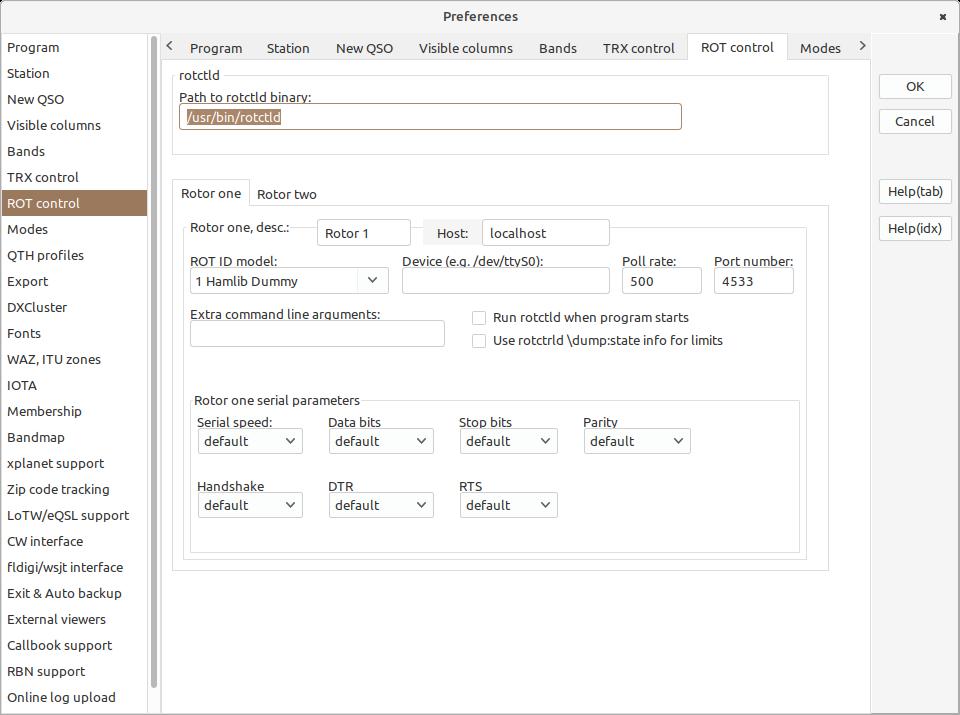Switch to the Program tab

(216, 48)
